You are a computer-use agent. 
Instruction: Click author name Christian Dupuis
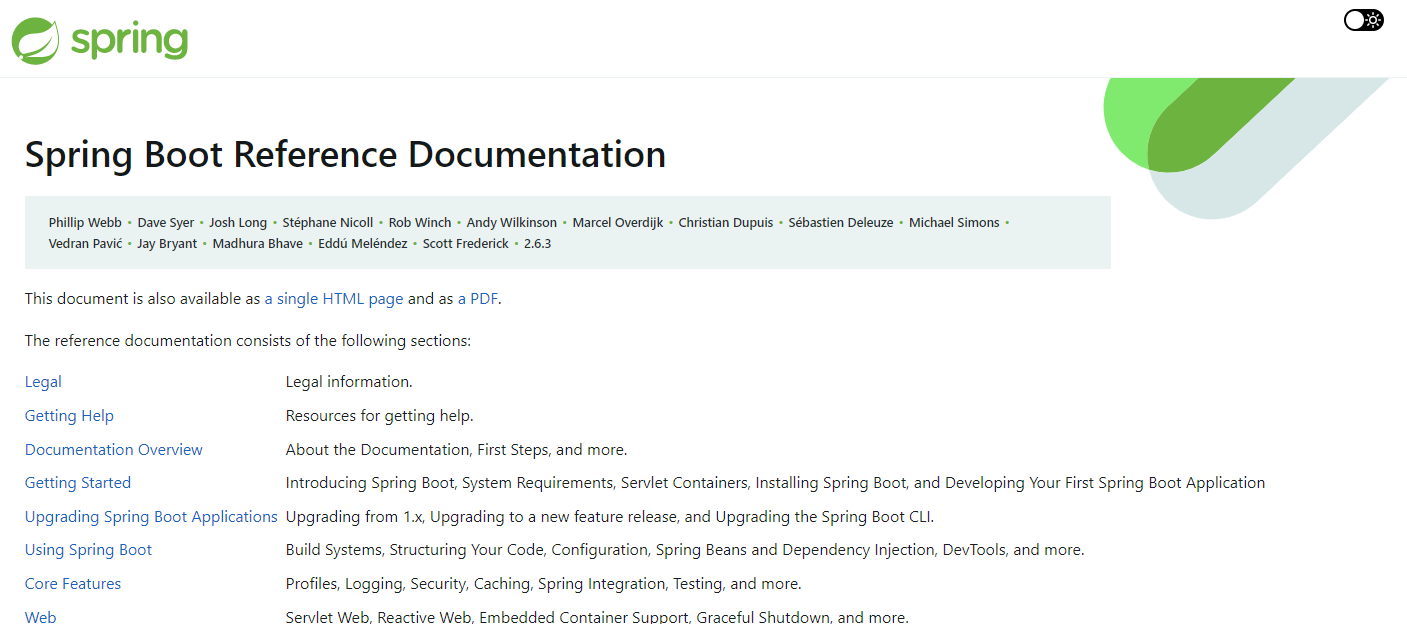[726, 223]
